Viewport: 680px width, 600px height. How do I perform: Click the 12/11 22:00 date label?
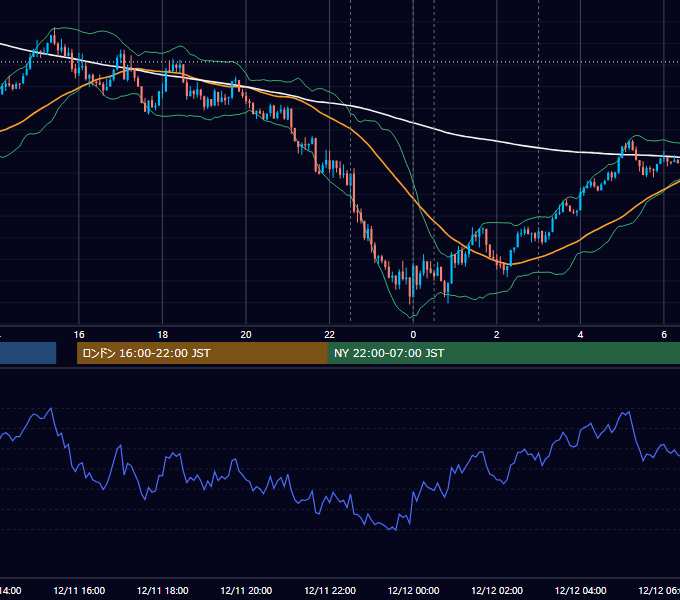[x=330, y=591]
